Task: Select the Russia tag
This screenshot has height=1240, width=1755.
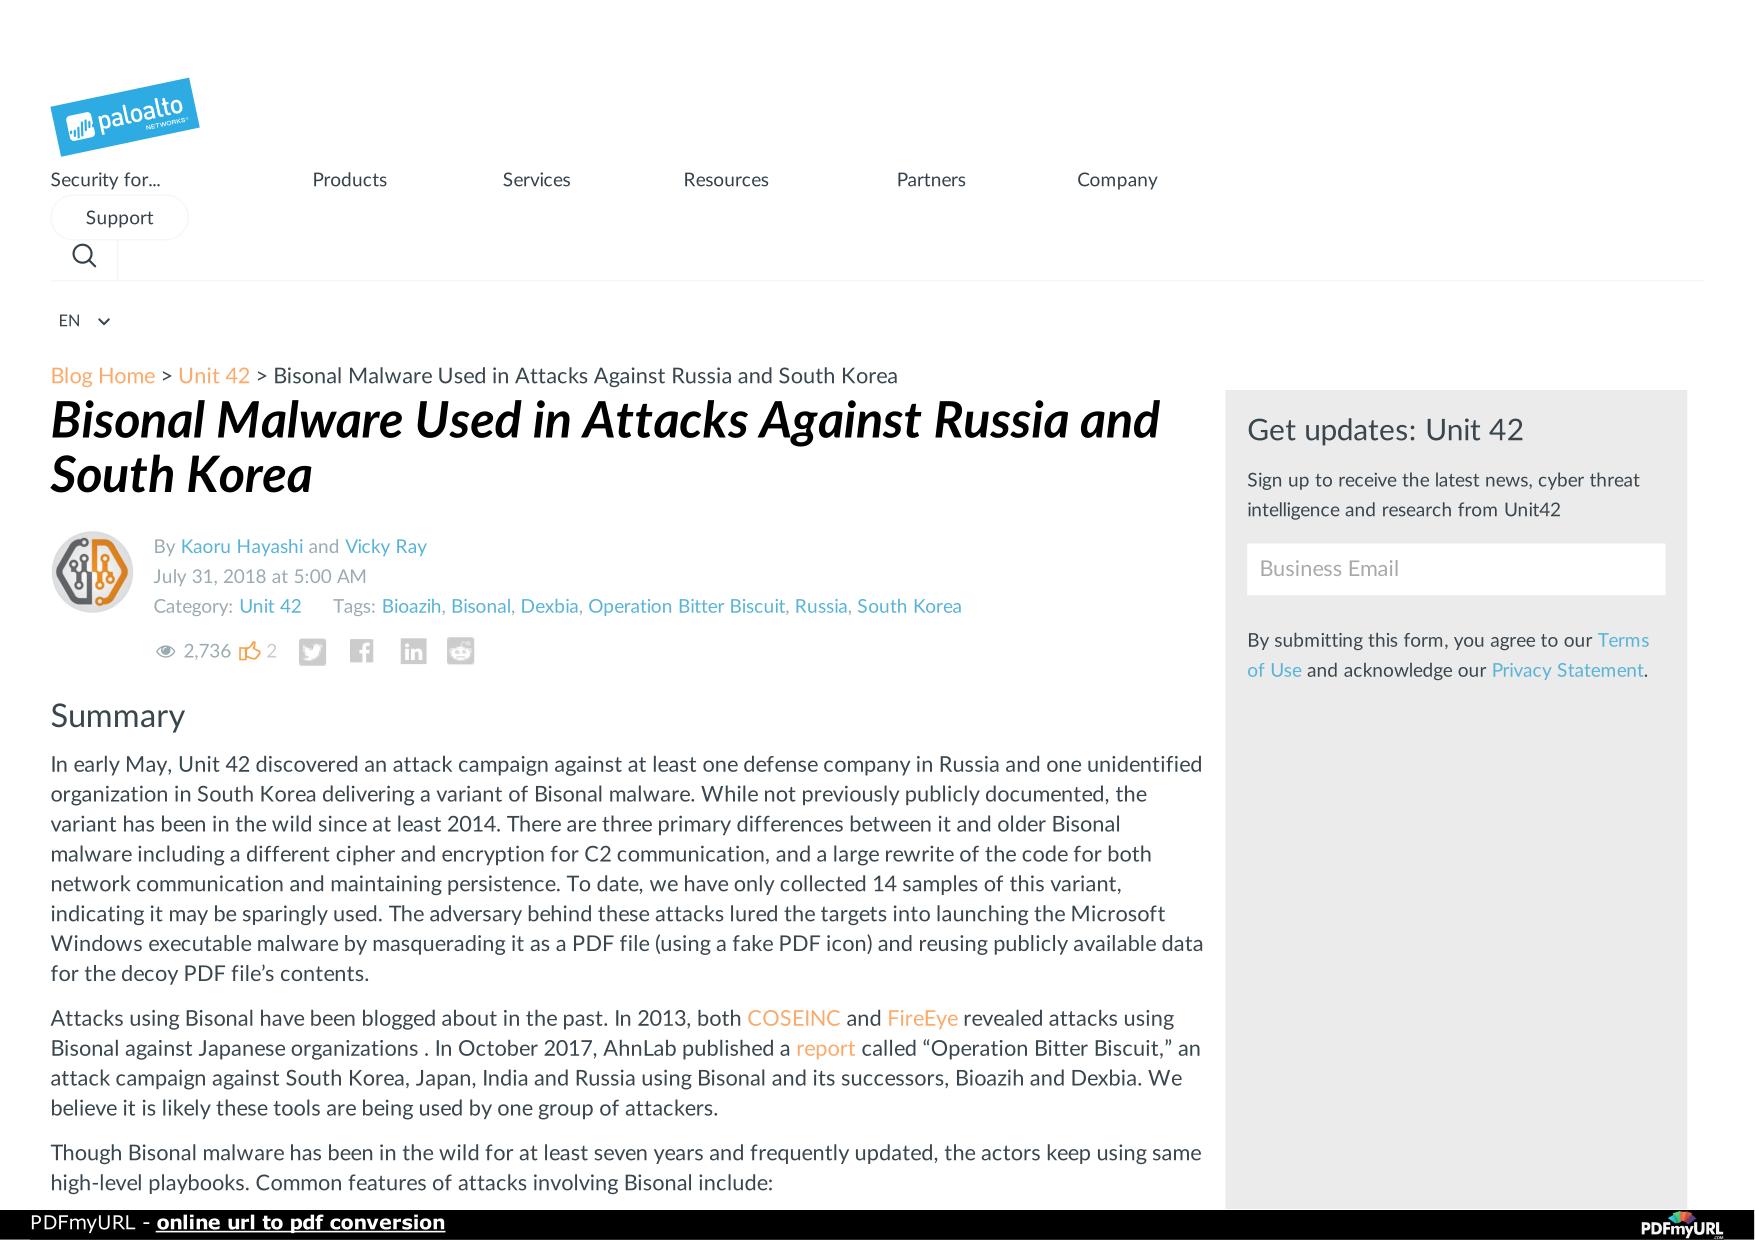Action: click(821, 606)
